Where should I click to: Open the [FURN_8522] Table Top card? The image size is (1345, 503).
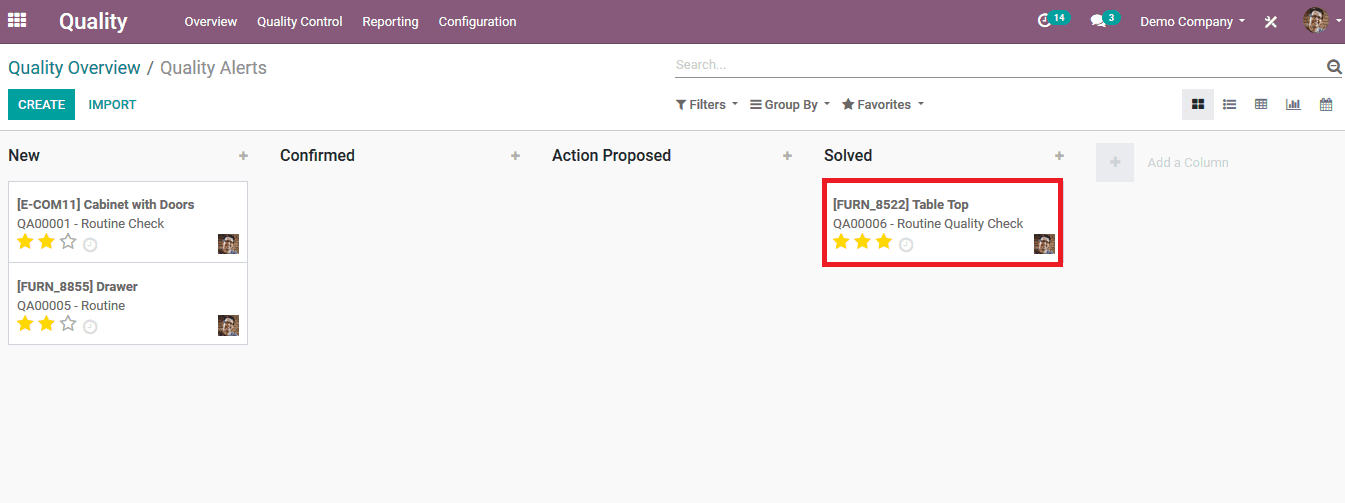pos(942,223)
